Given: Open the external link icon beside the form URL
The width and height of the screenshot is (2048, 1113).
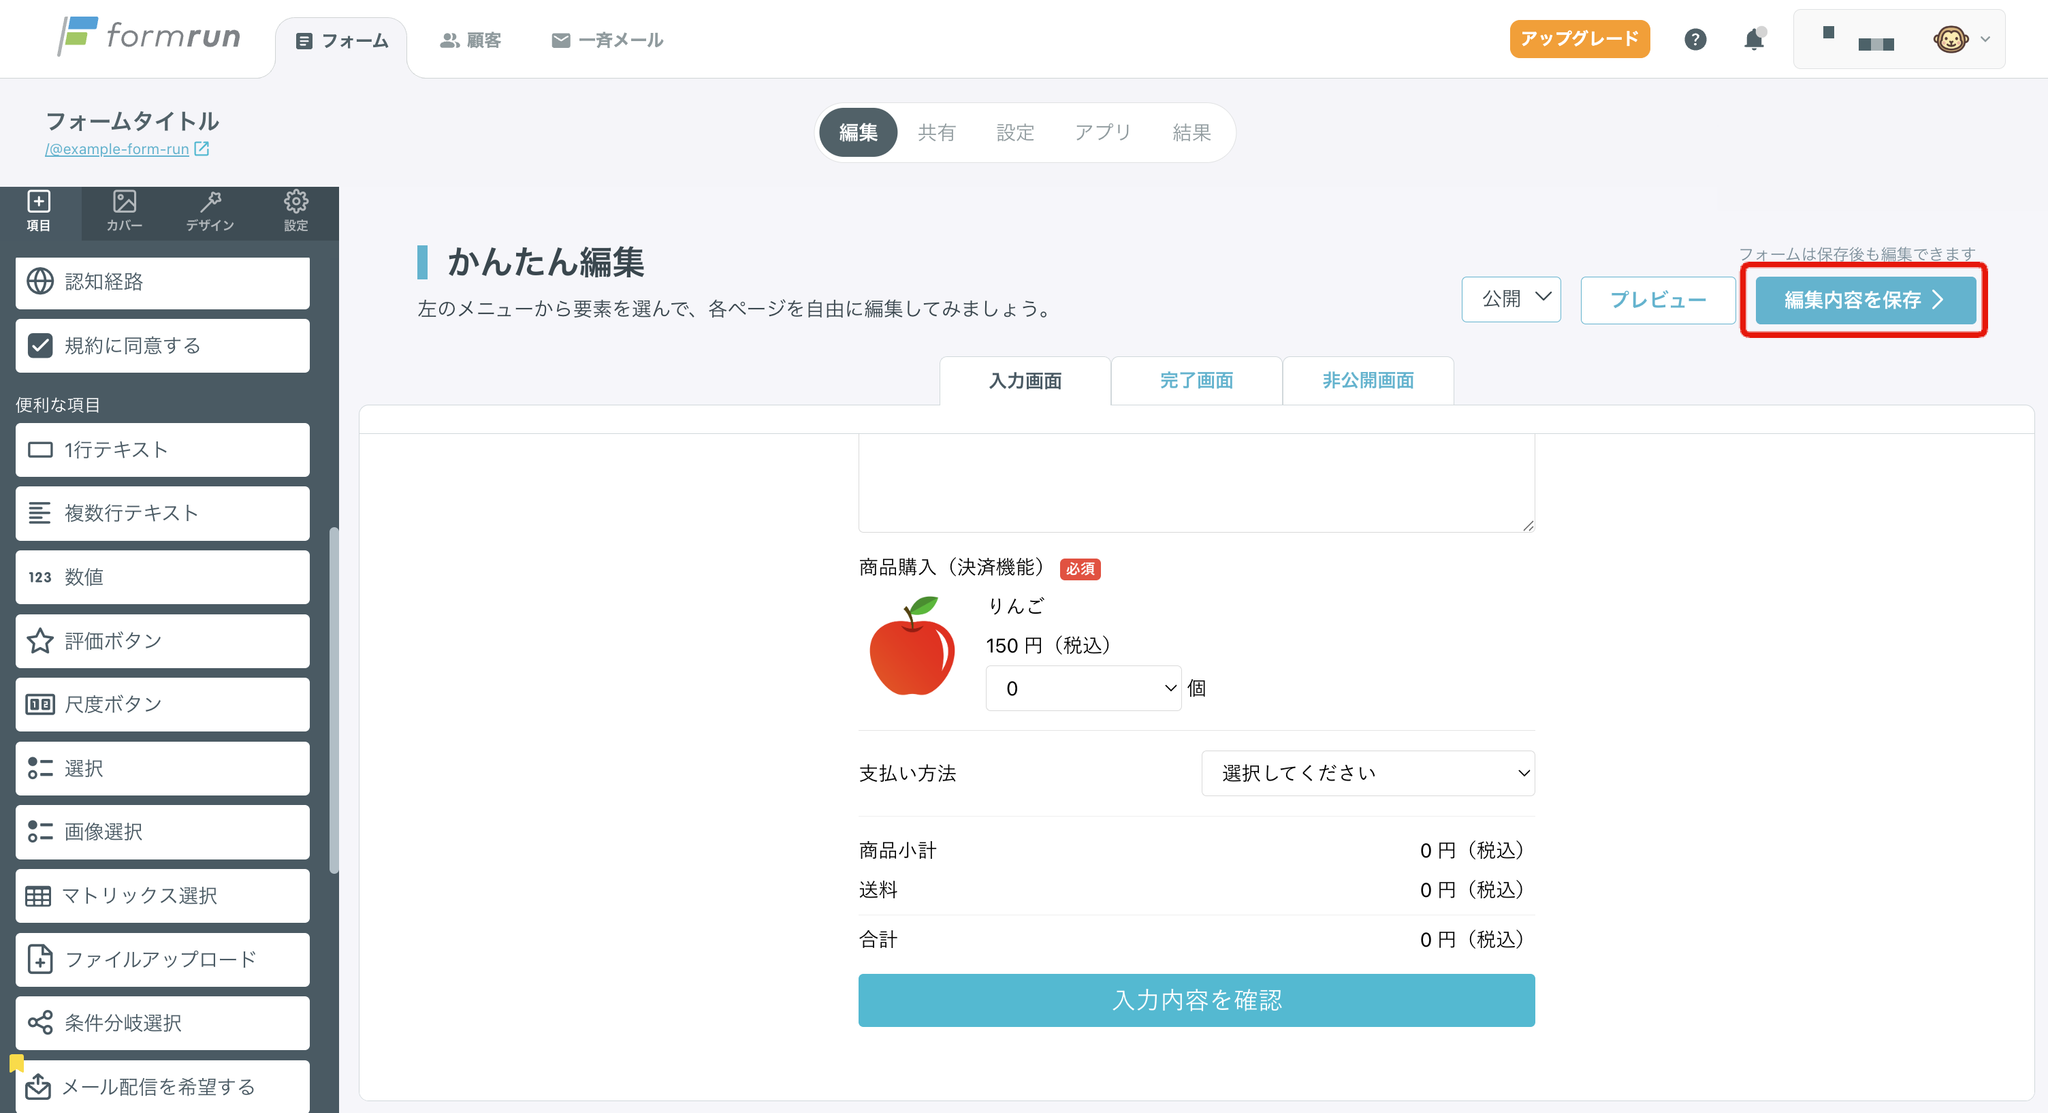Looking at the screenshot, I should [x=202, y=149].
